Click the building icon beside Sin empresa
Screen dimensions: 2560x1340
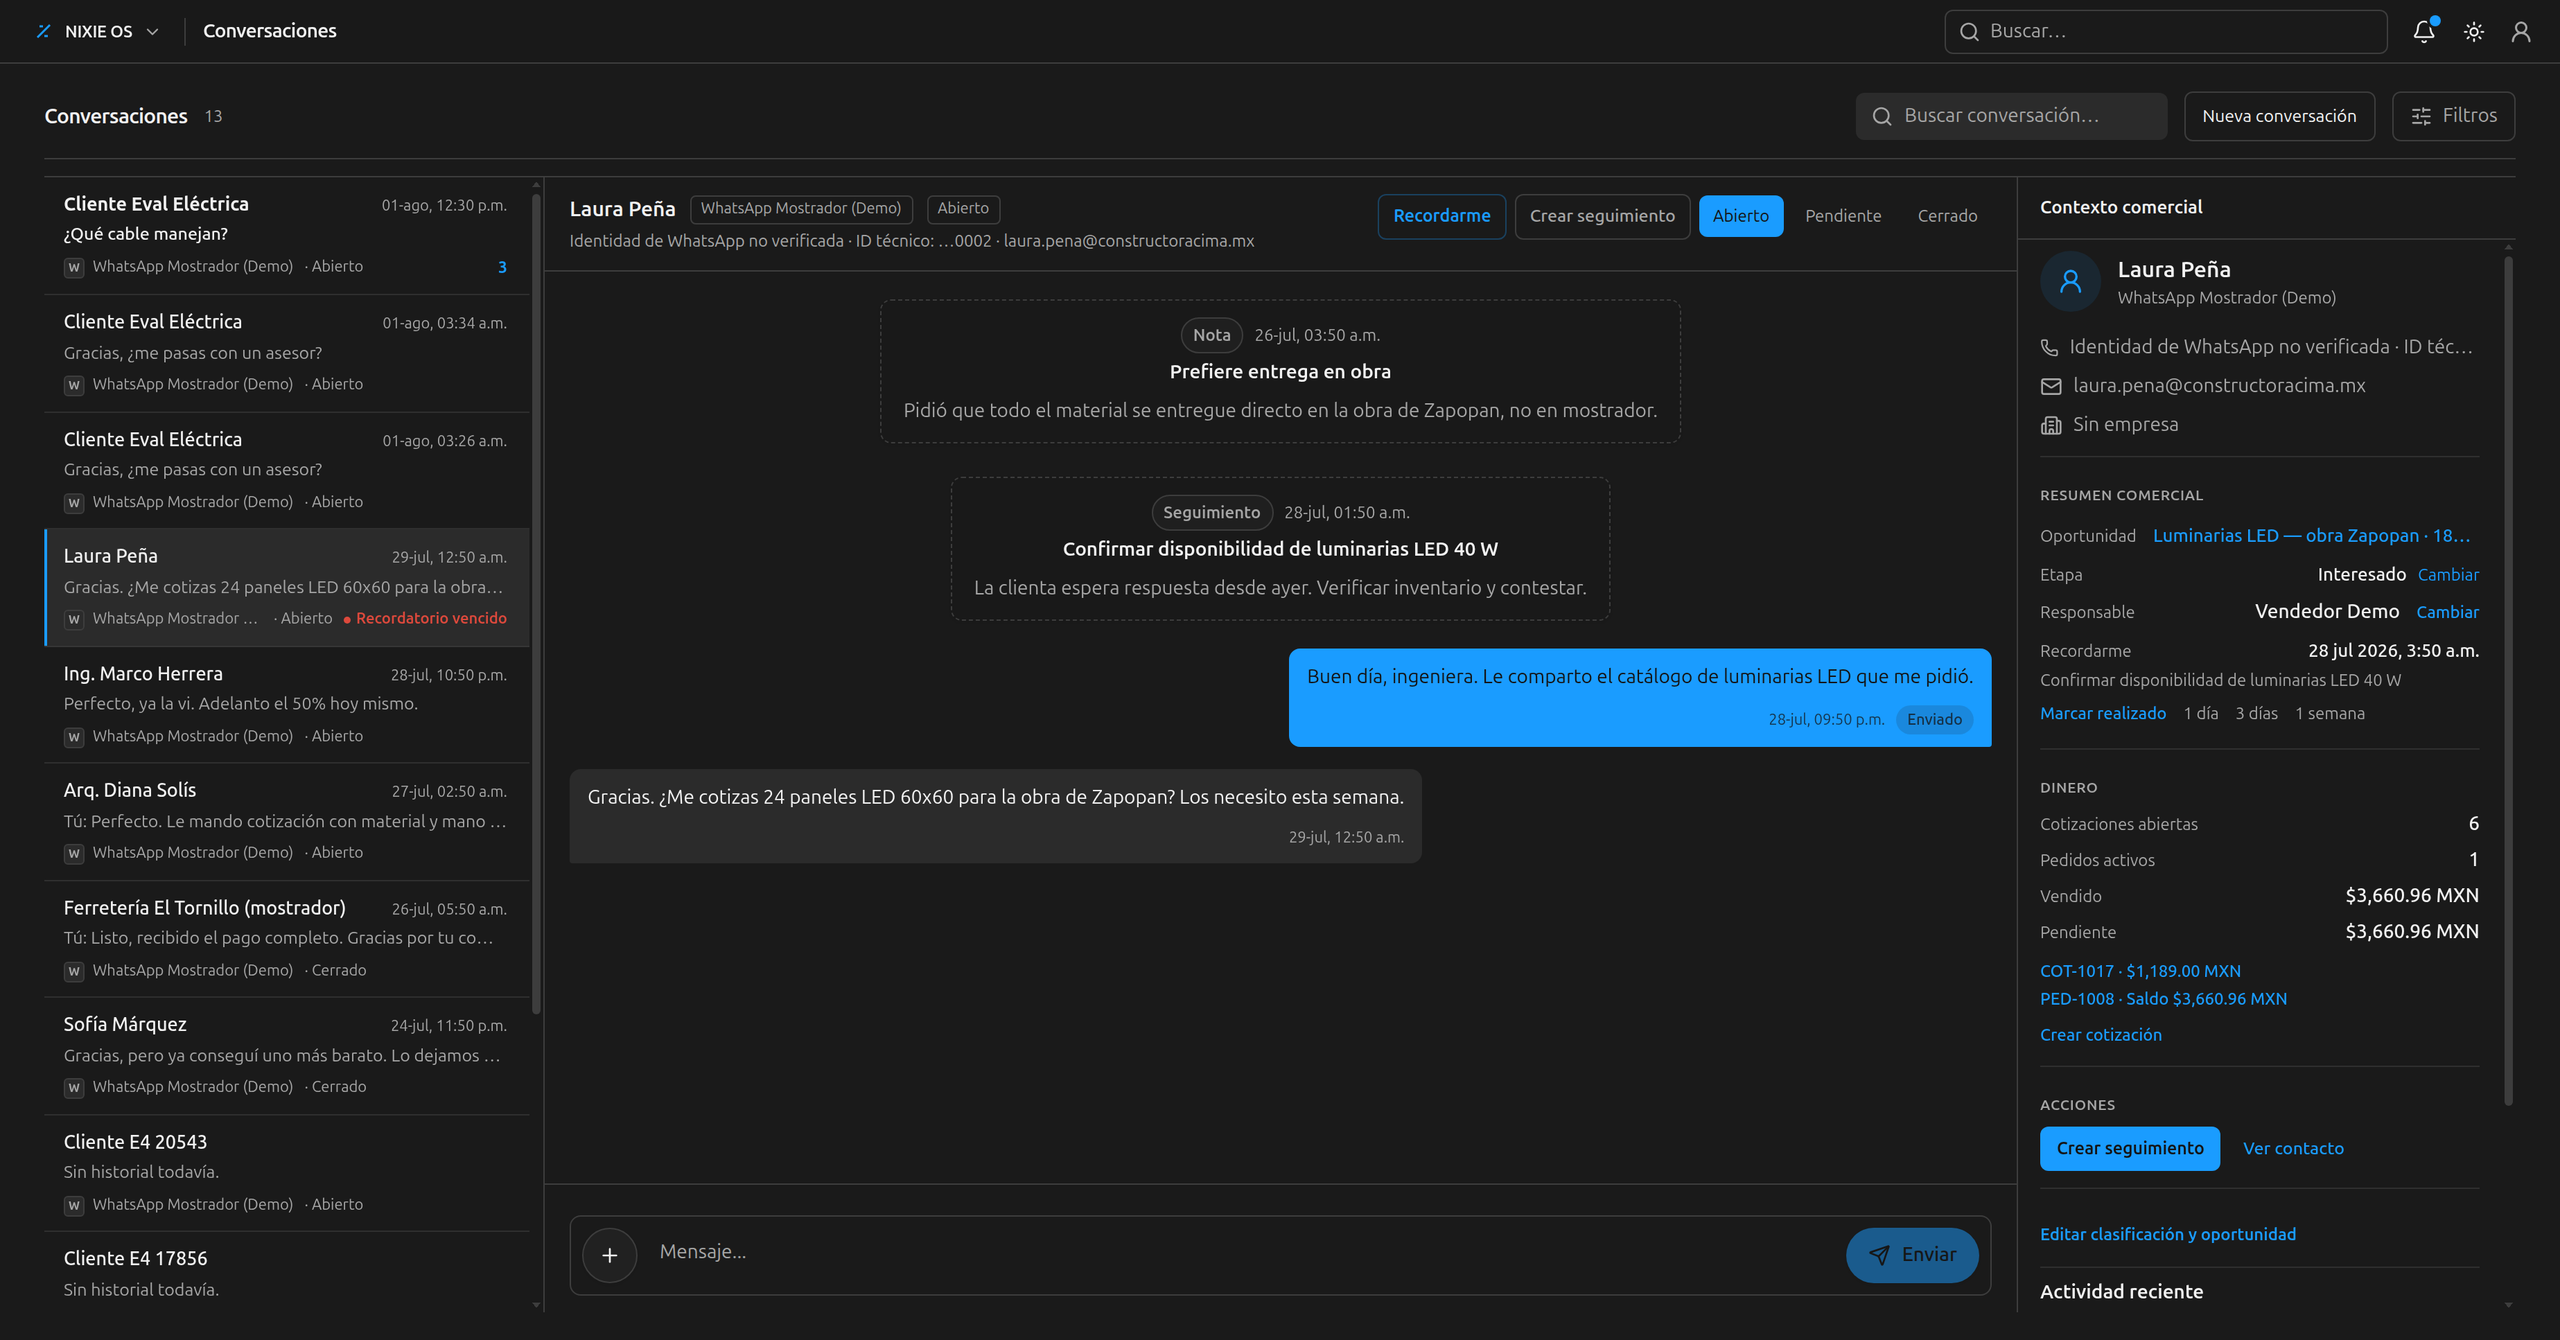click(x=2051, y=425)
